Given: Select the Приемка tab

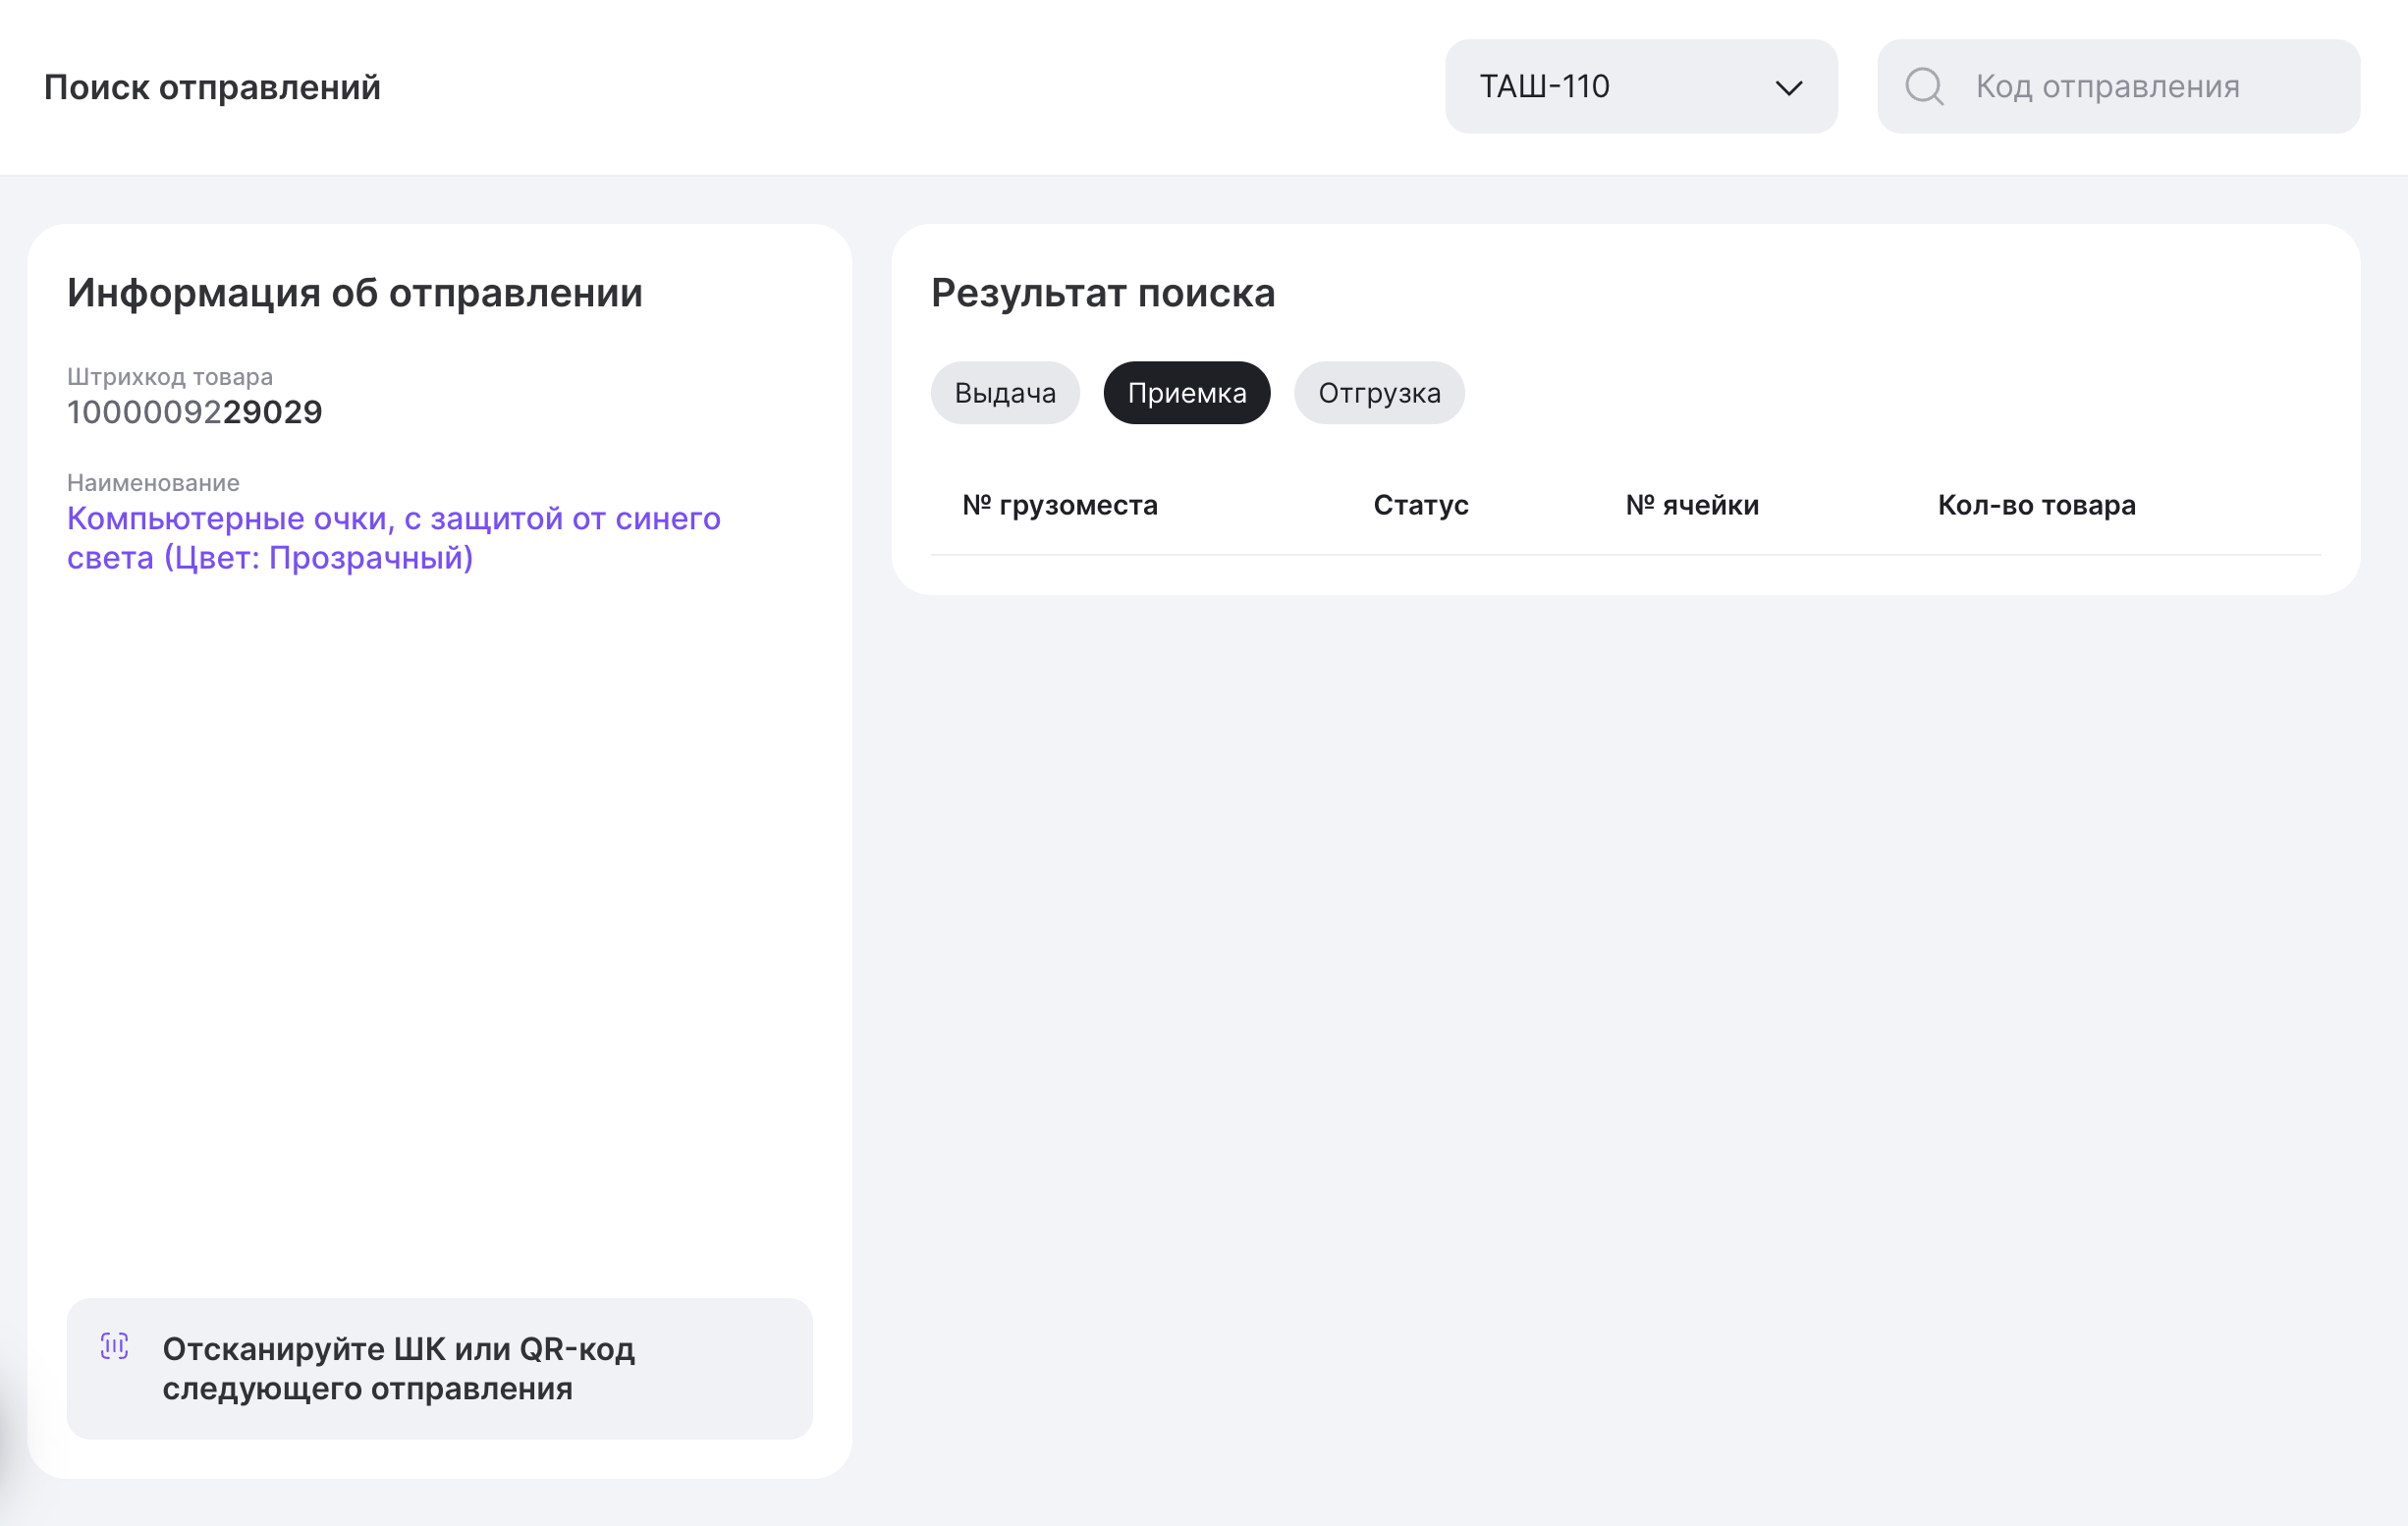Looking at the screenshot, I should pyautogui.click(x=1186, y=393).
